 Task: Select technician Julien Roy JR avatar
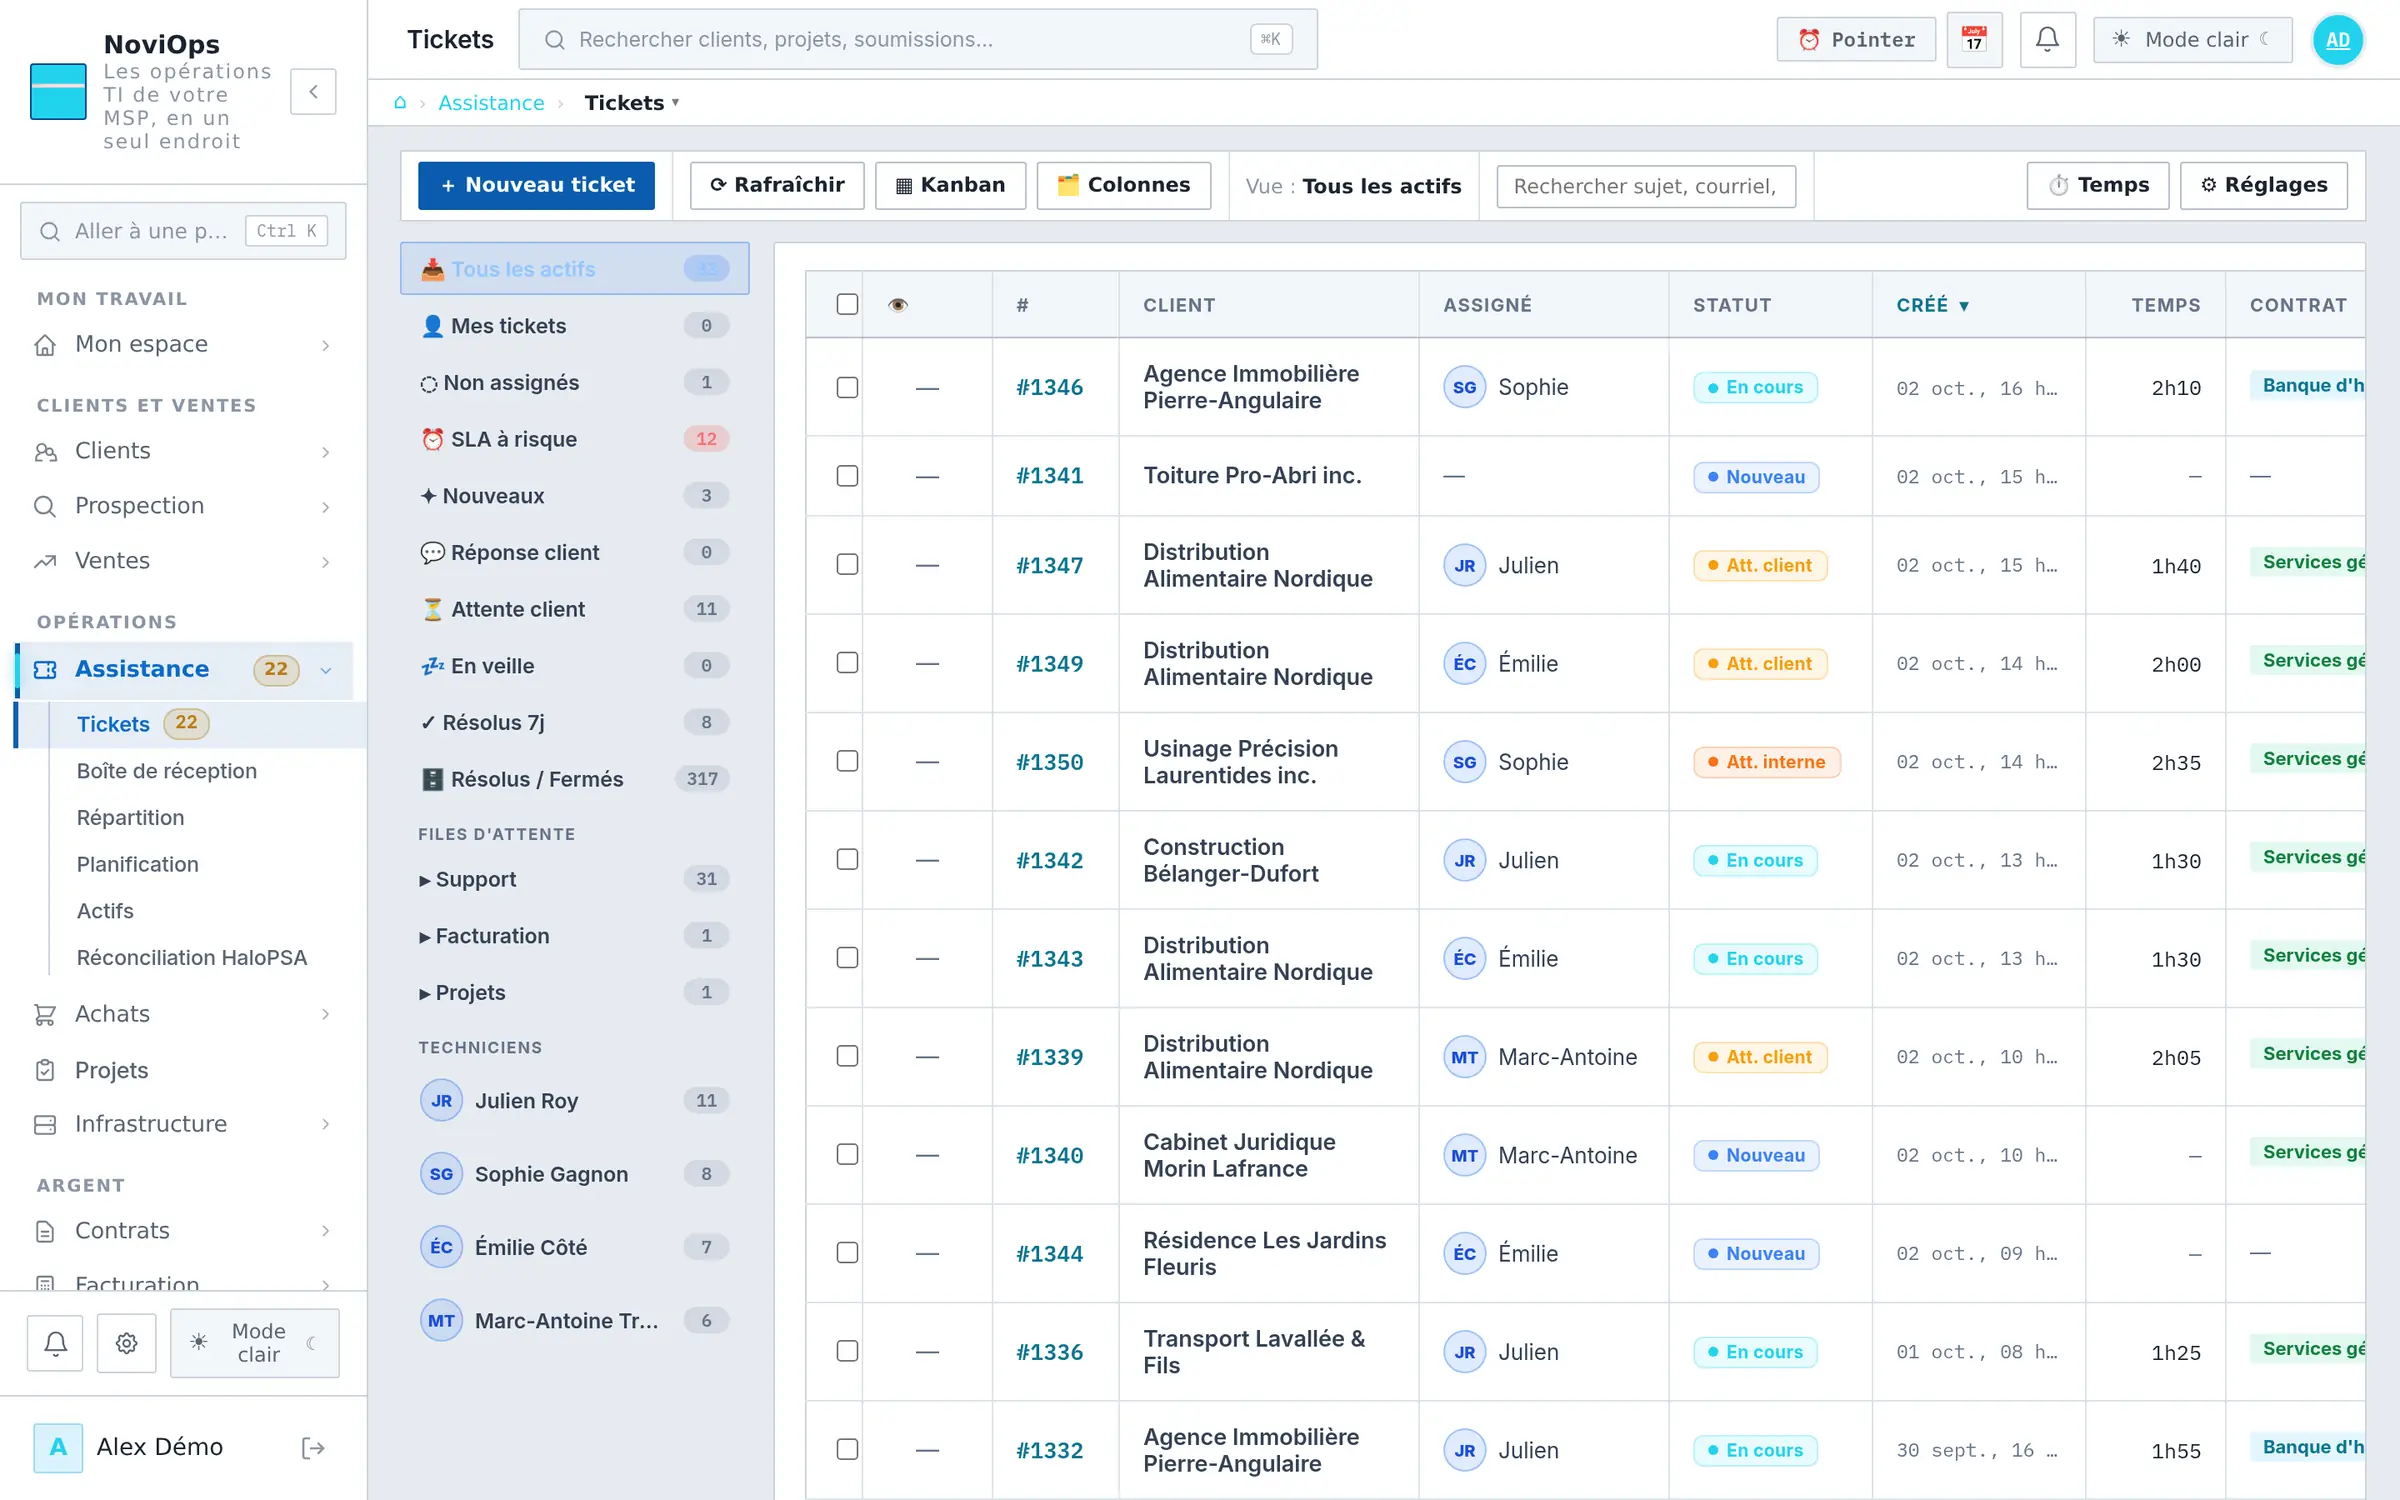coord(441,1101)
